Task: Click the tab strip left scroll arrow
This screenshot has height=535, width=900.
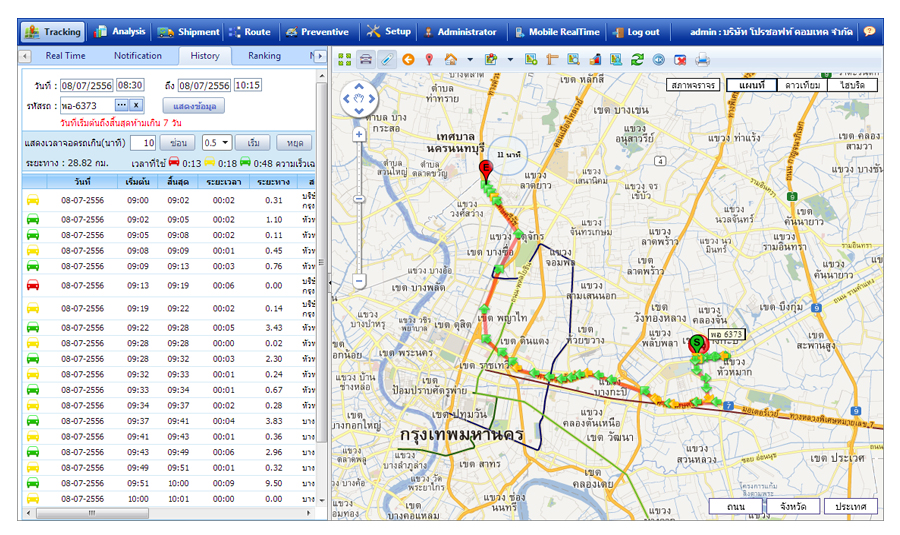Action: 25,56
